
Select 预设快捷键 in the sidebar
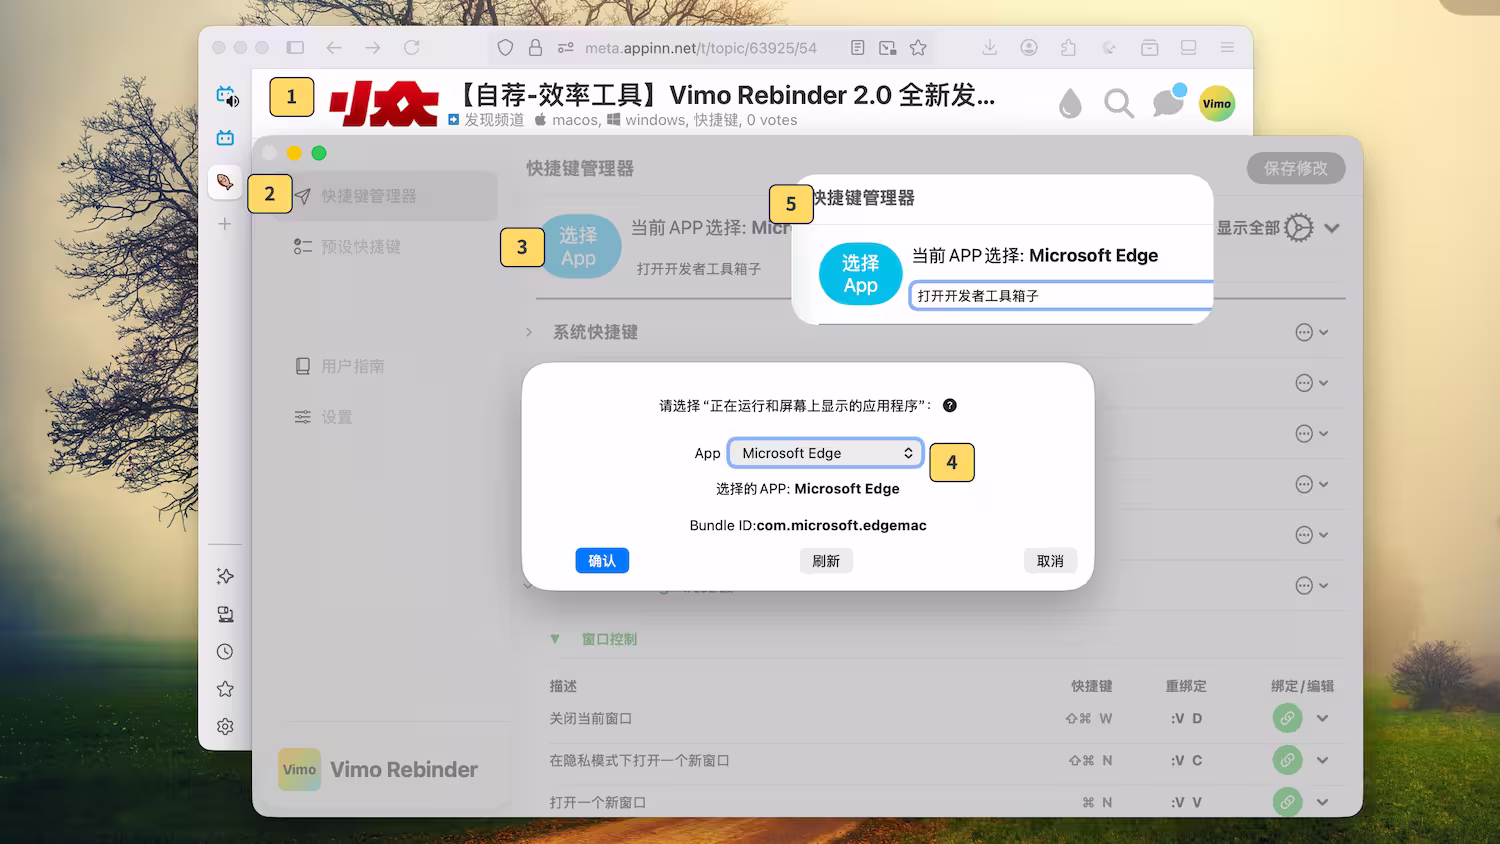click(360, 247)
